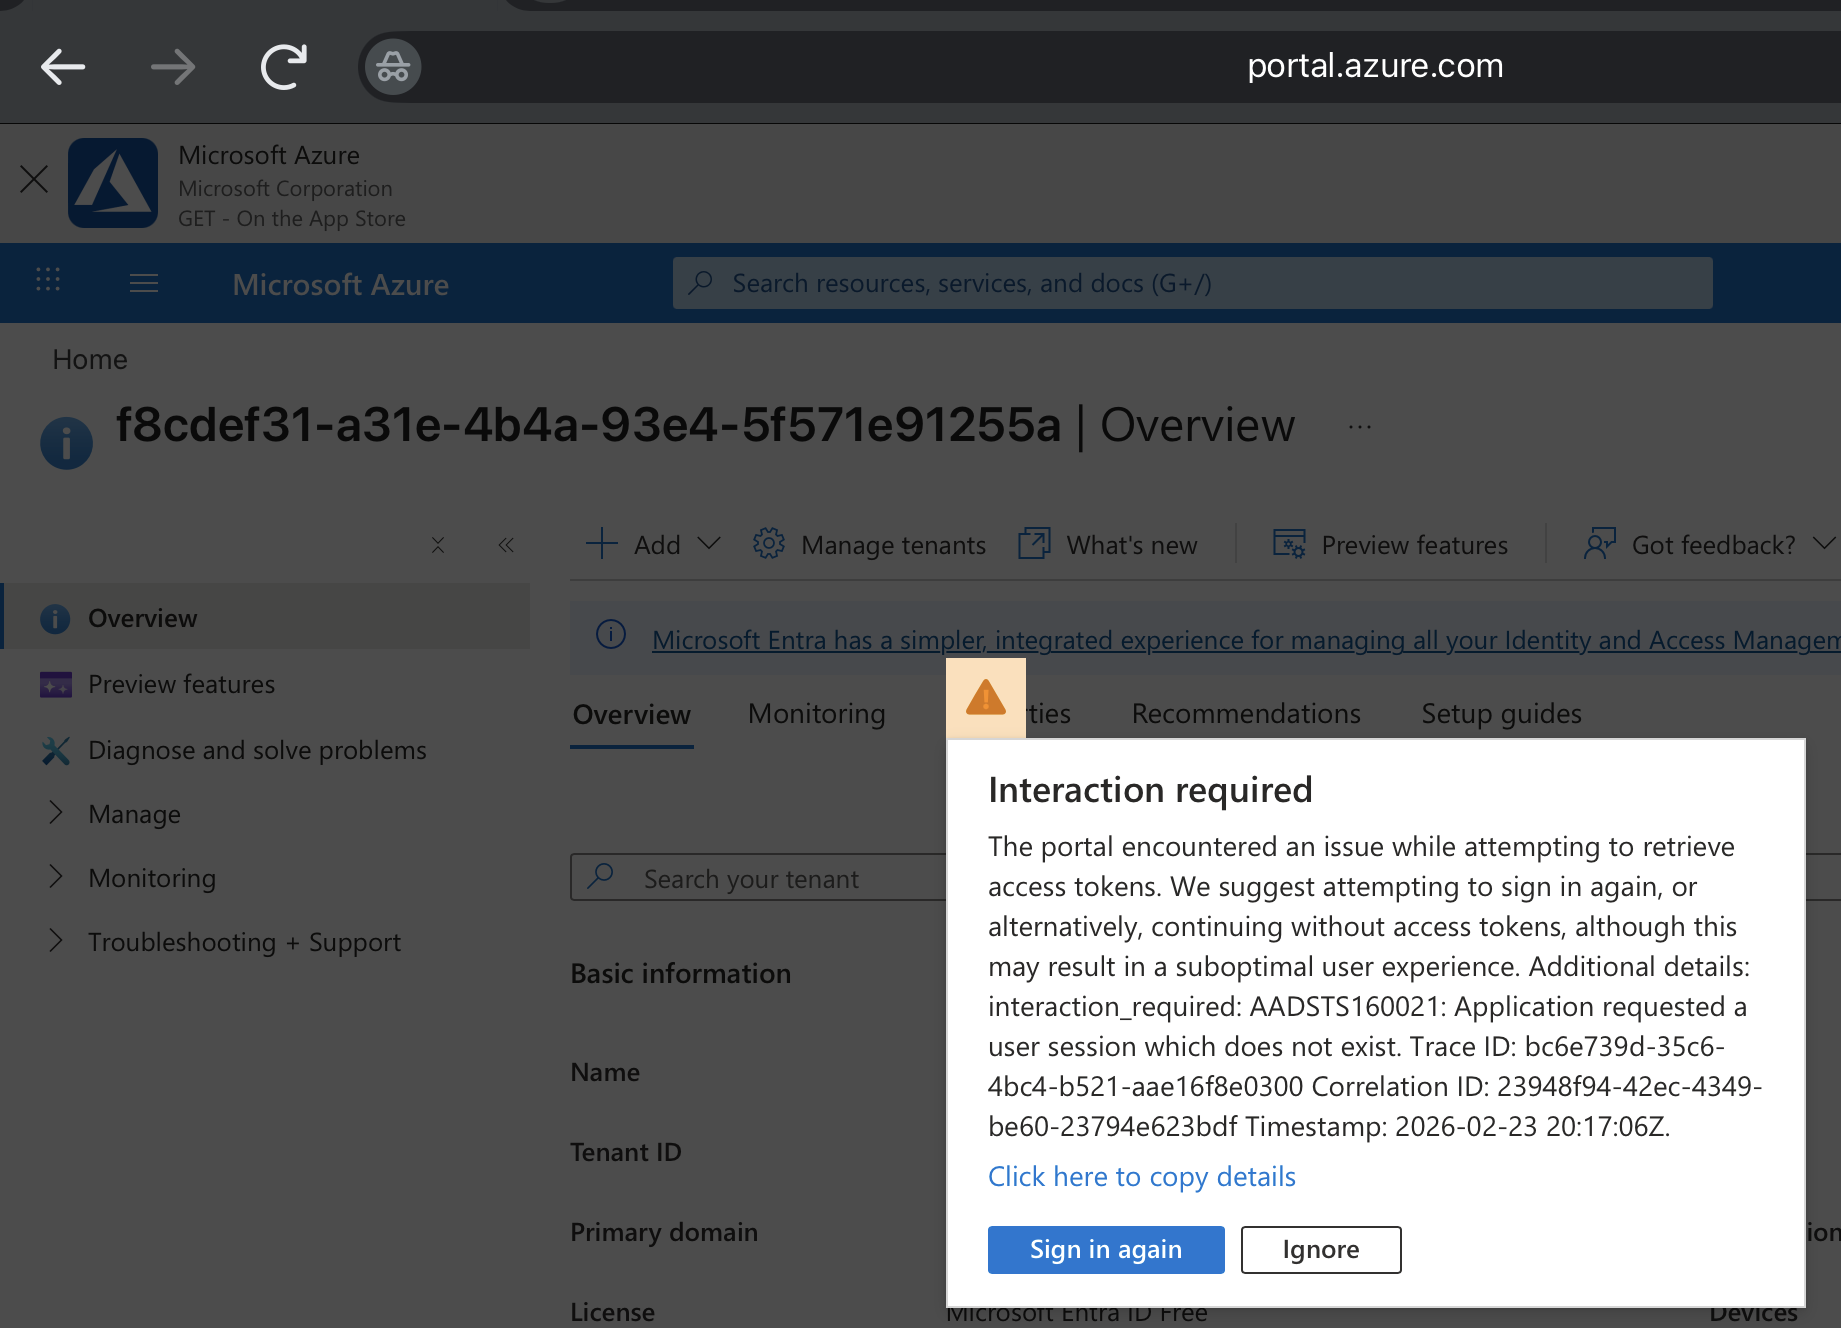Screen dimensions: 1841x1328
Task: Click the Manage tenants gear button
Action: 869,544
